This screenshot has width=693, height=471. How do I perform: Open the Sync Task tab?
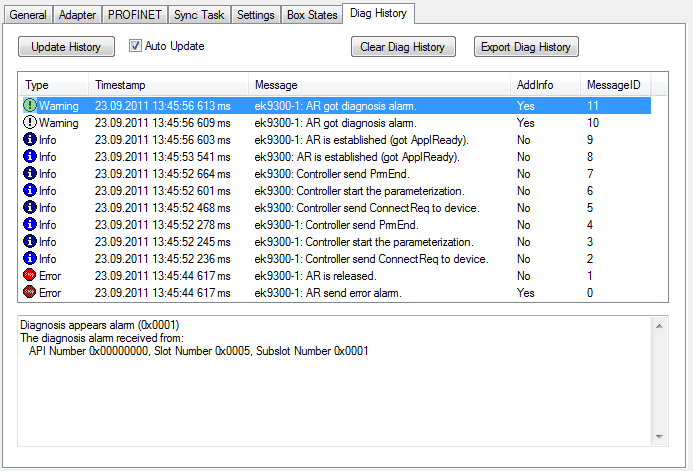(200, 15)
